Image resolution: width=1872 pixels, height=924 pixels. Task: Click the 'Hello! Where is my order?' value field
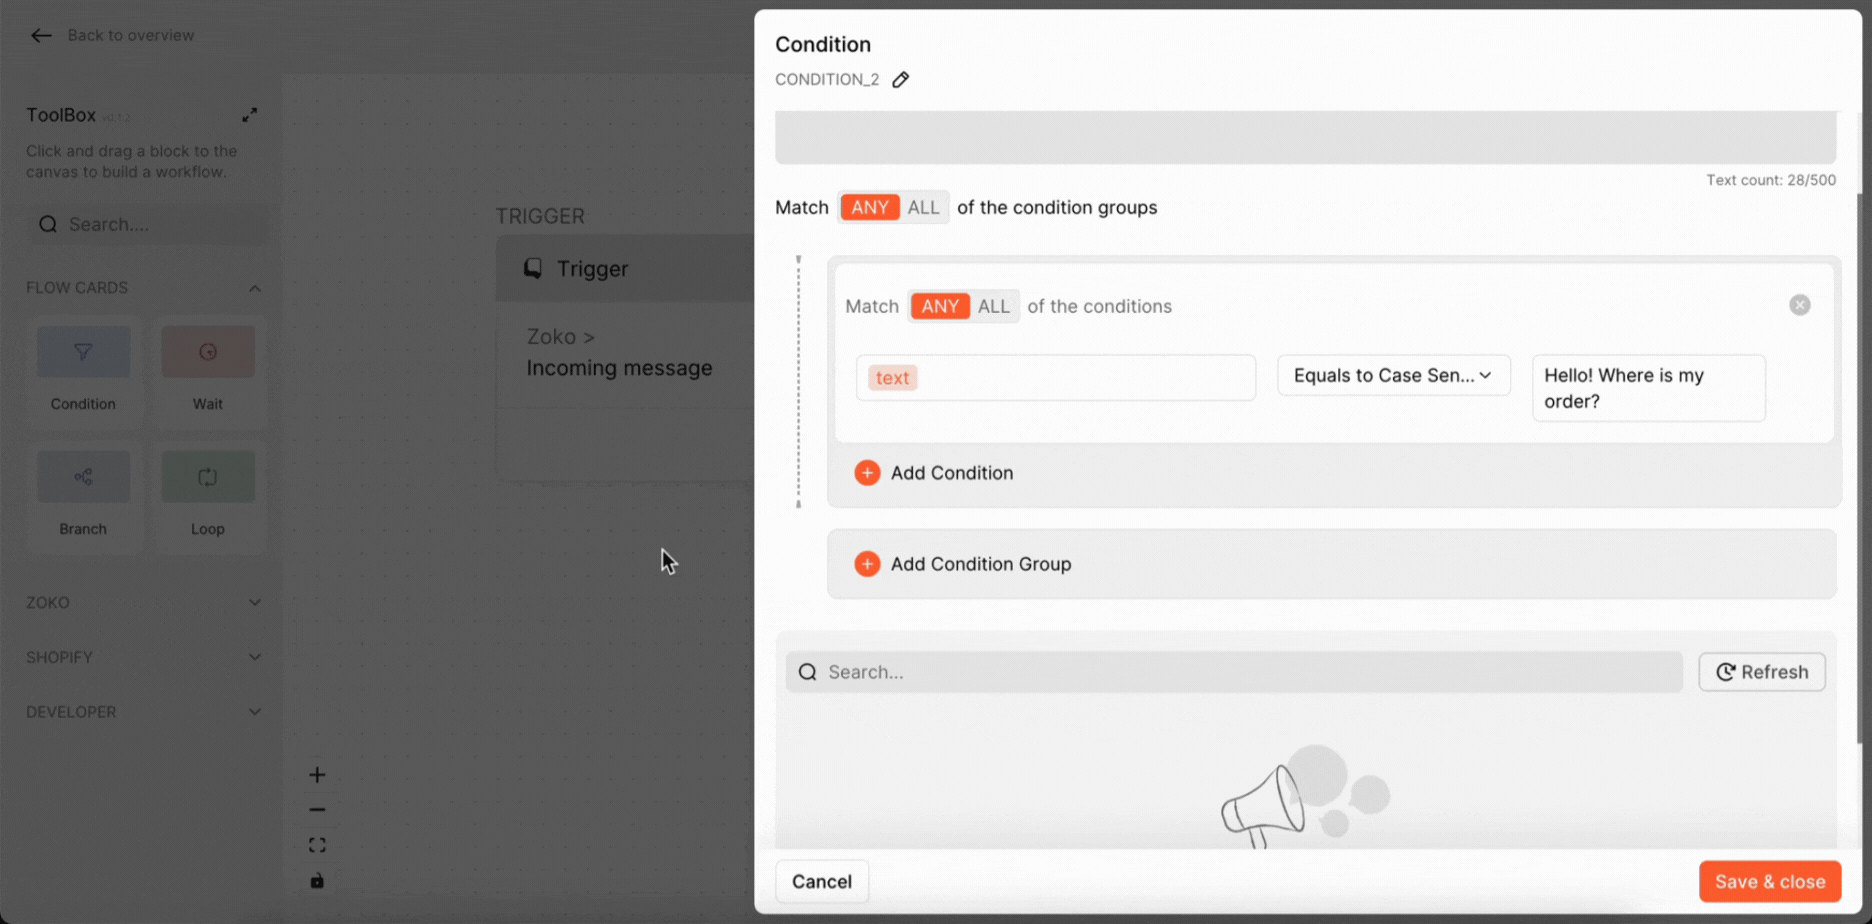[1649, 388]
